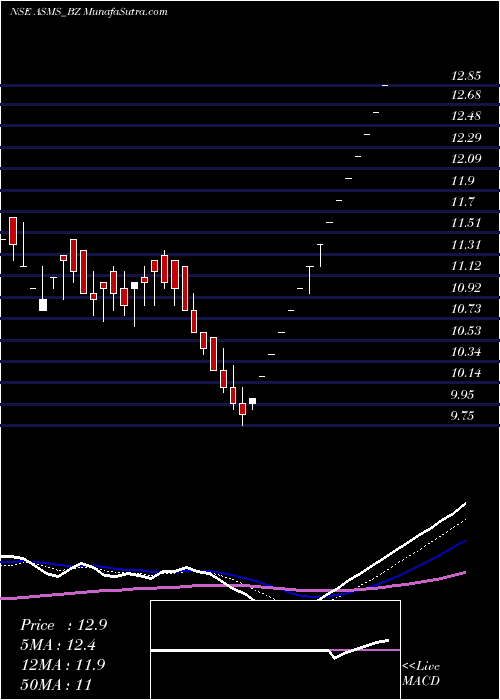Click the 10.53 price axis label
This screenshot has height=700, width=500.
(x=466, y=330)
